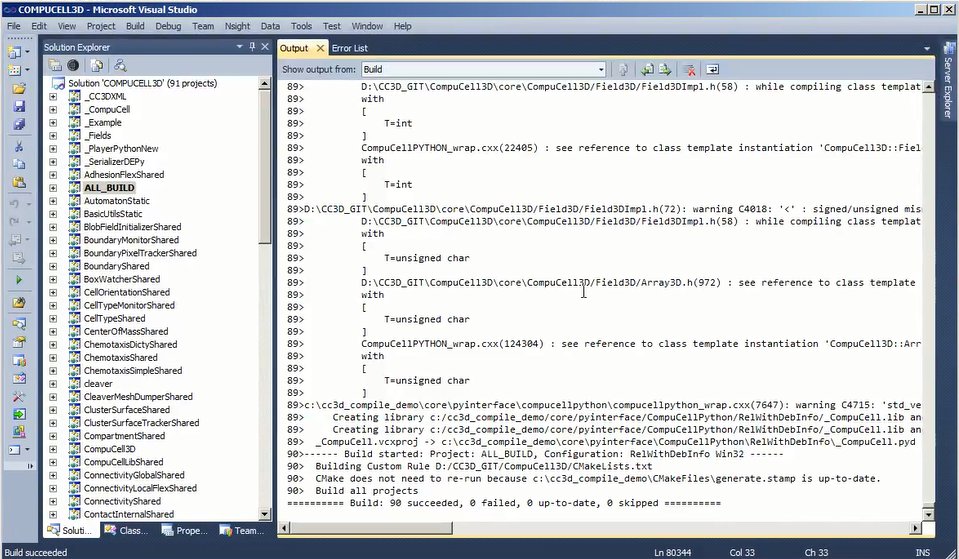Image resolution: width=959 pixels, height=559 pixels.
Task: Pin or auto-hide the Solution Explorer panel
Action: coord(252,47)
